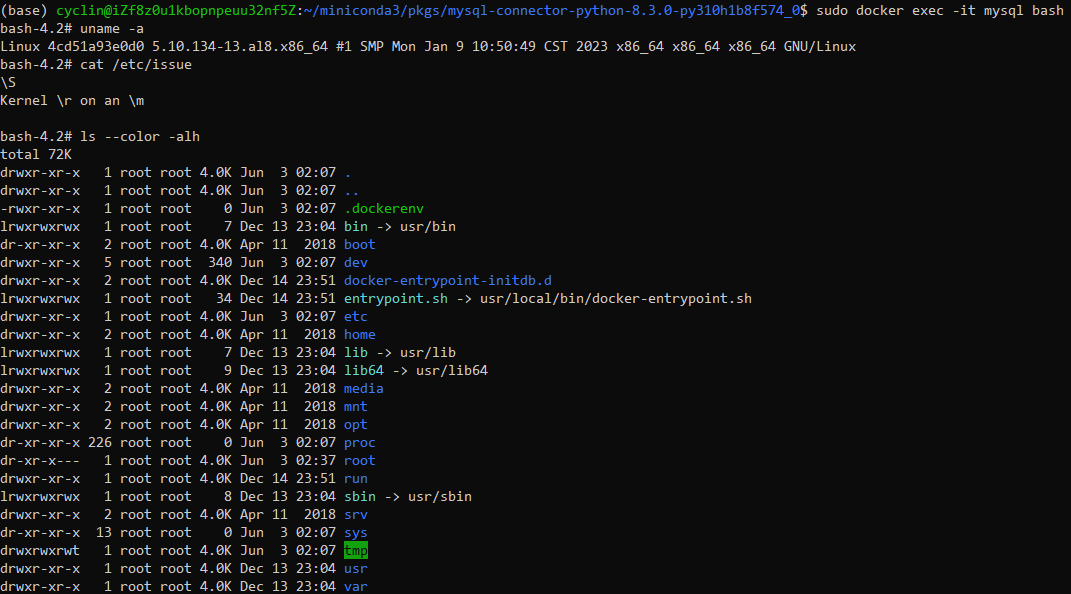Click the entrypoint.sh symlink name
Viewport: 1071px width, 594px height.
(395, 299)
